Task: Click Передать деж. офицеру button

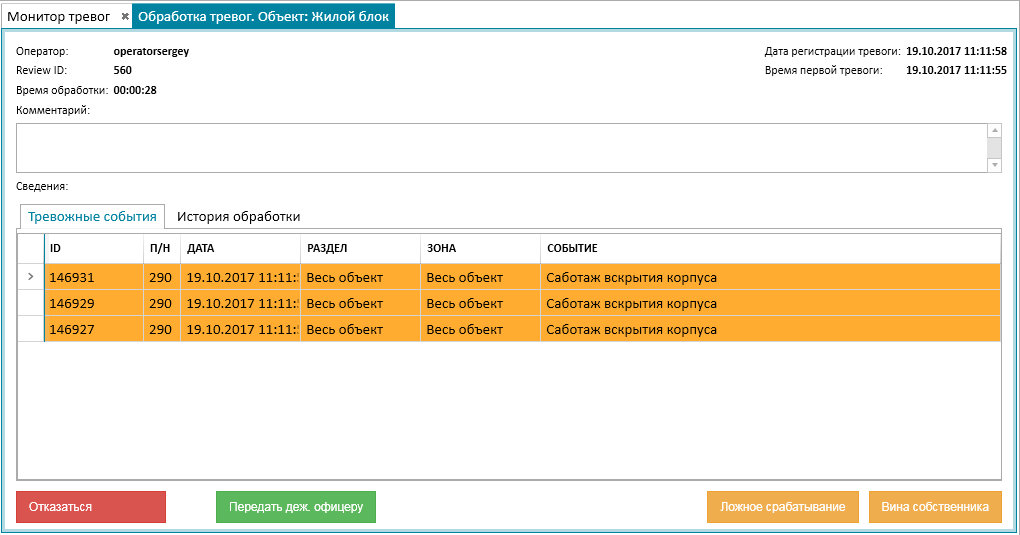Action: (296, 507)
